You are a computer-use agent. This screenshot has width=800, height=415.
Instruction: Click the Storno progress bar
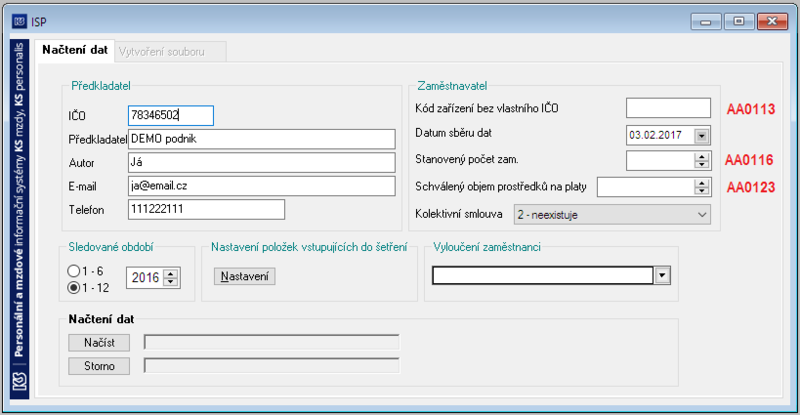[271, 365]
